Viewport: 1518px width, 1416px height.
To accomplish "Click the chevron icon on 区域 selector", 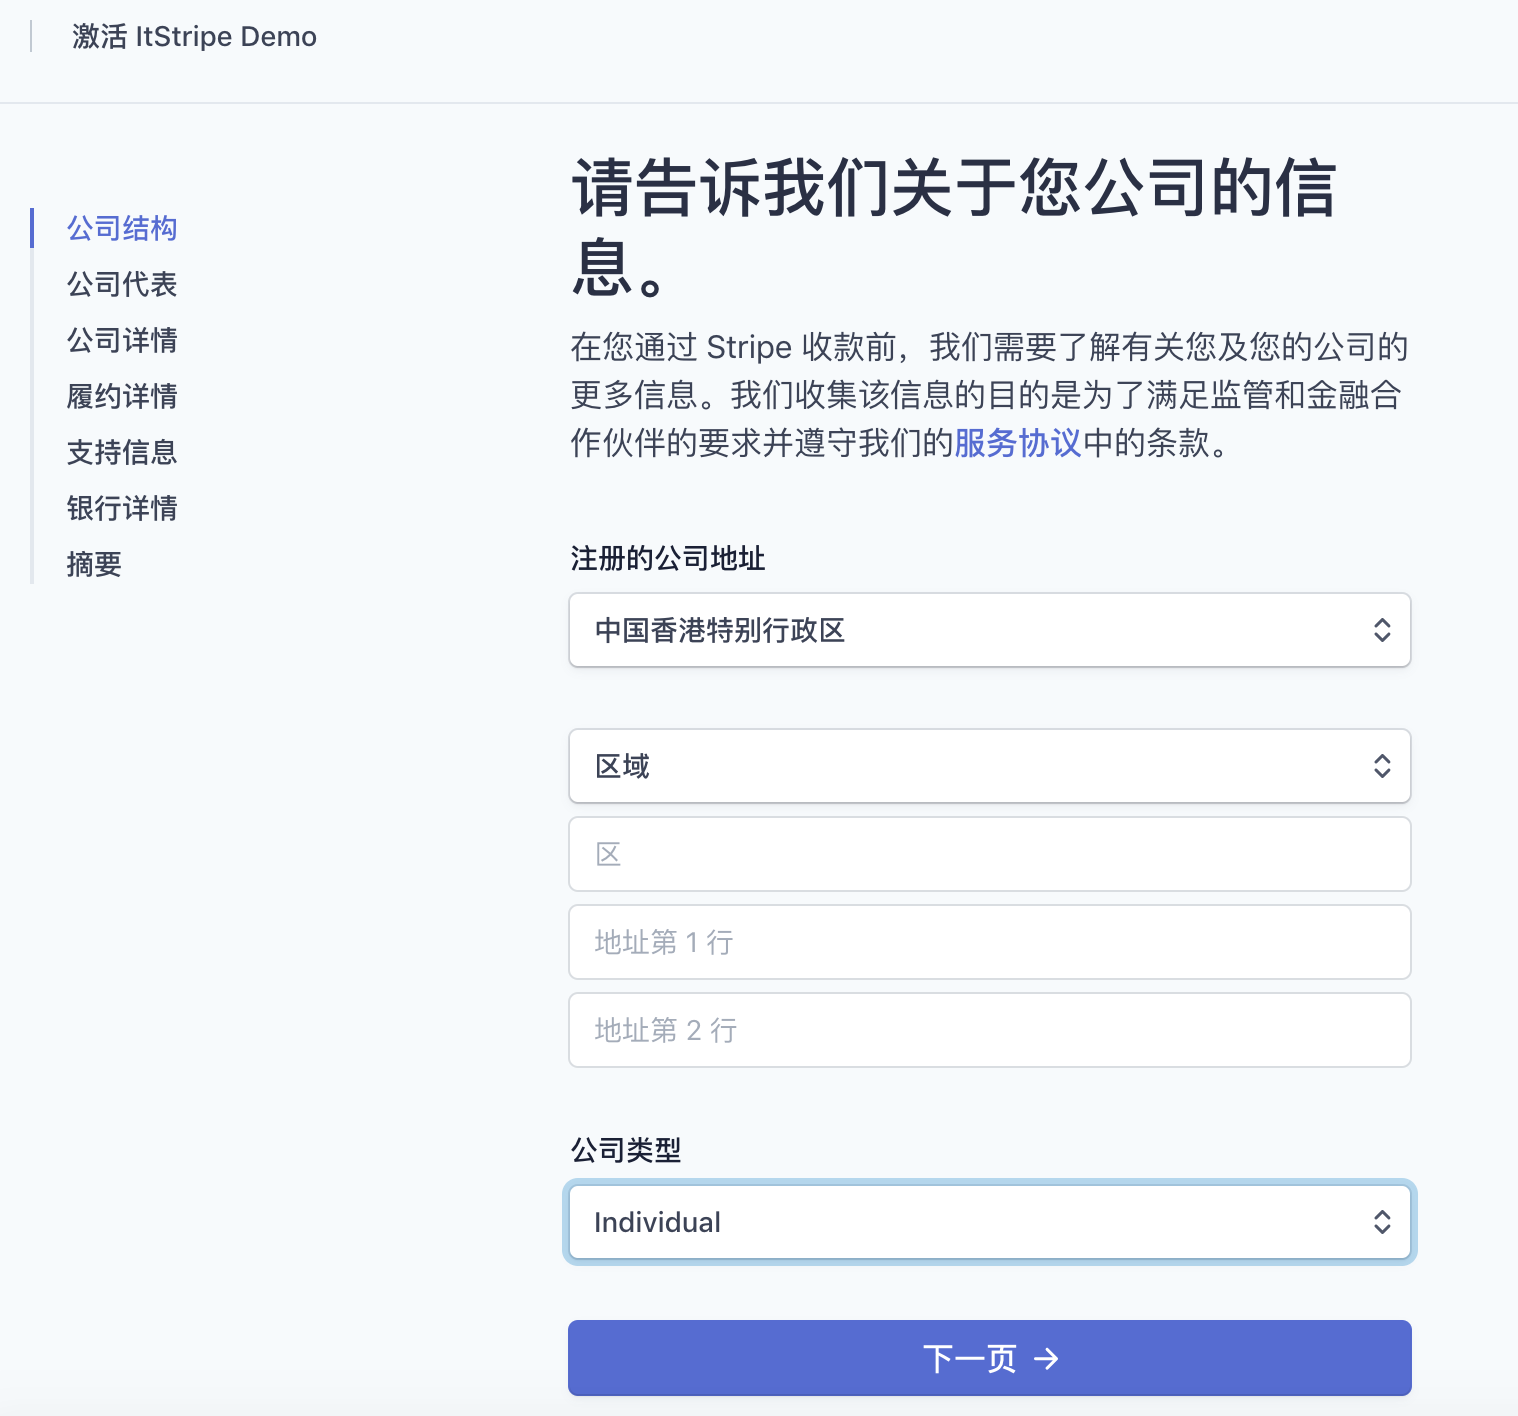I will (1382, 766).
